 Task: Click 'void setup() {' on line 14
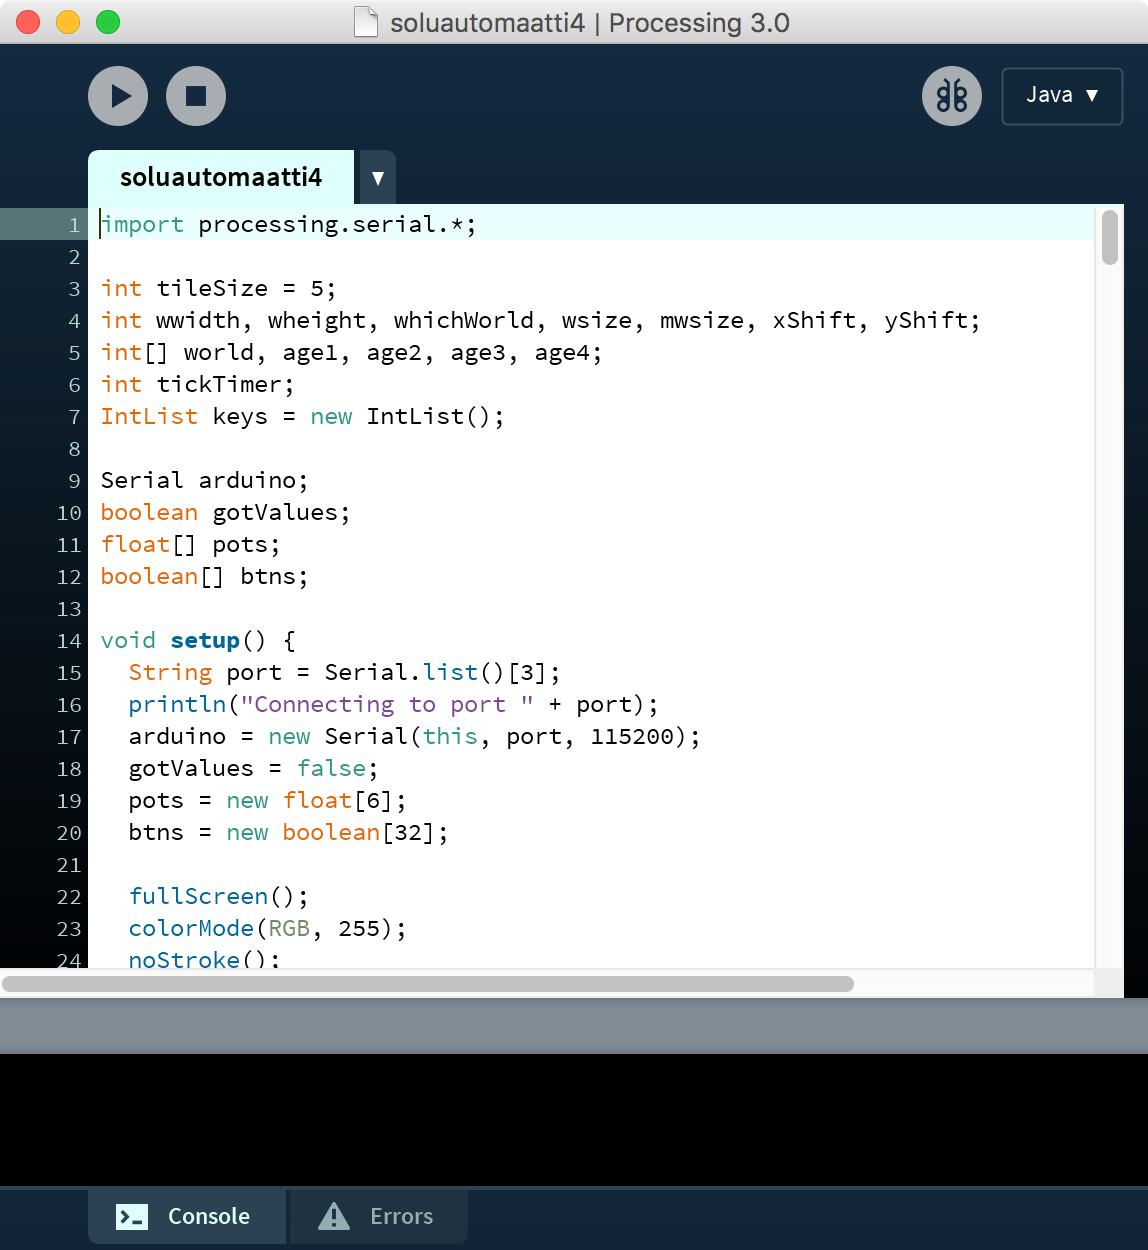coord(198,640)
